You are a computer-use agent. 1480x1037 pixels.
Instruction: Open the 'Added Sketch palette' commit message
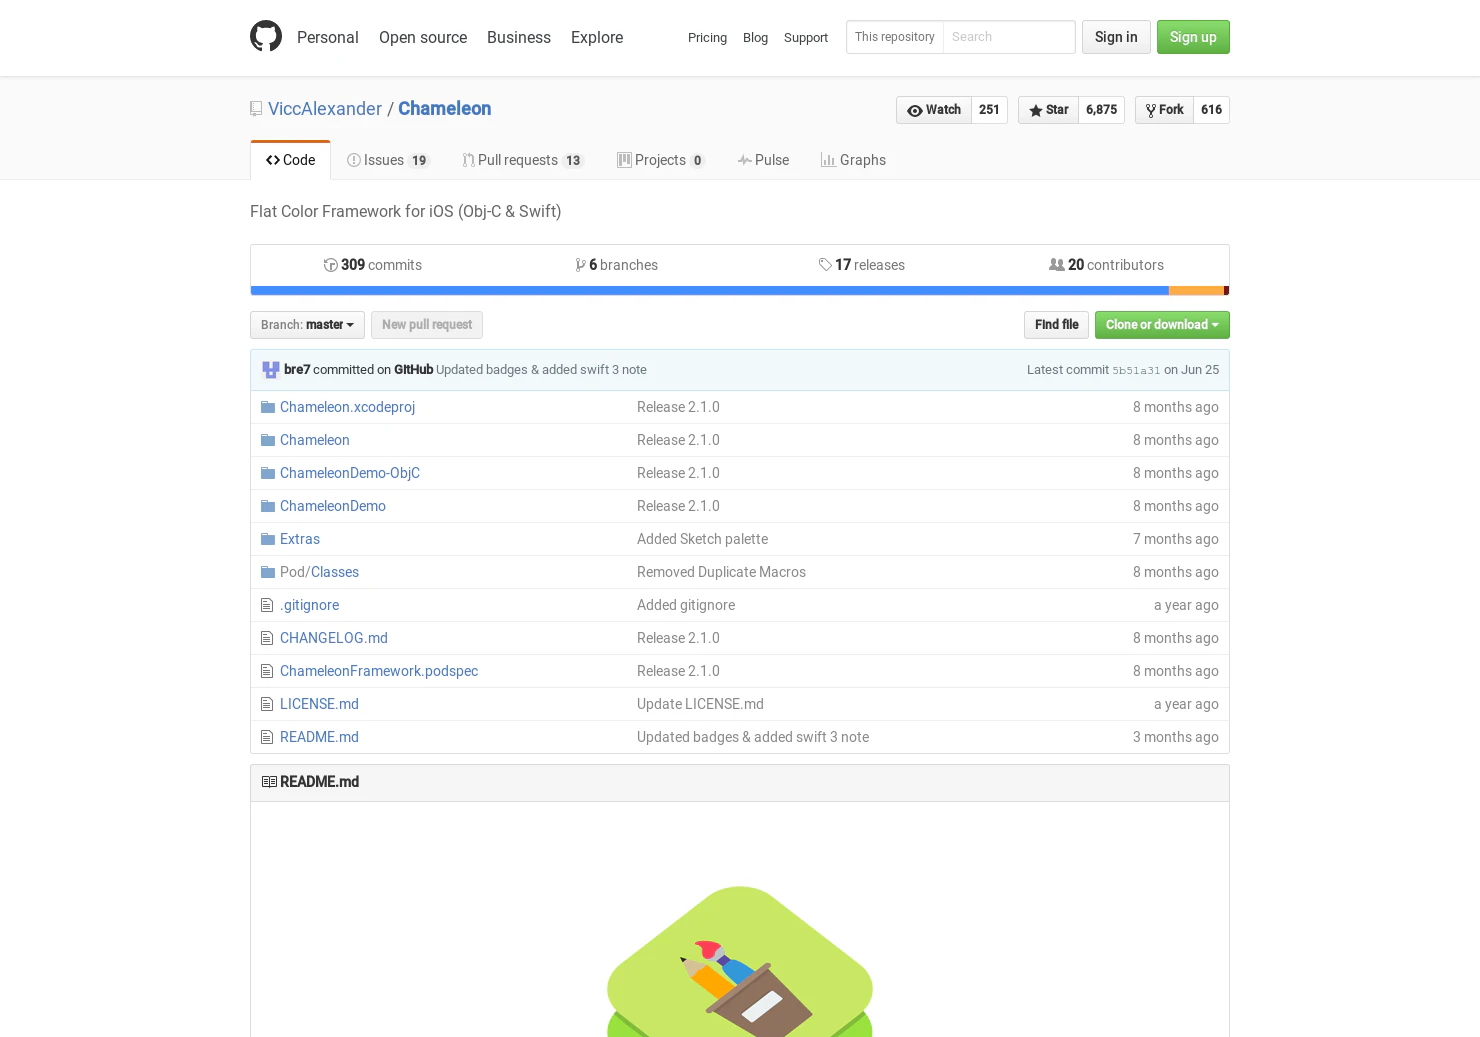pyautogui.click(x=702, y=539)
